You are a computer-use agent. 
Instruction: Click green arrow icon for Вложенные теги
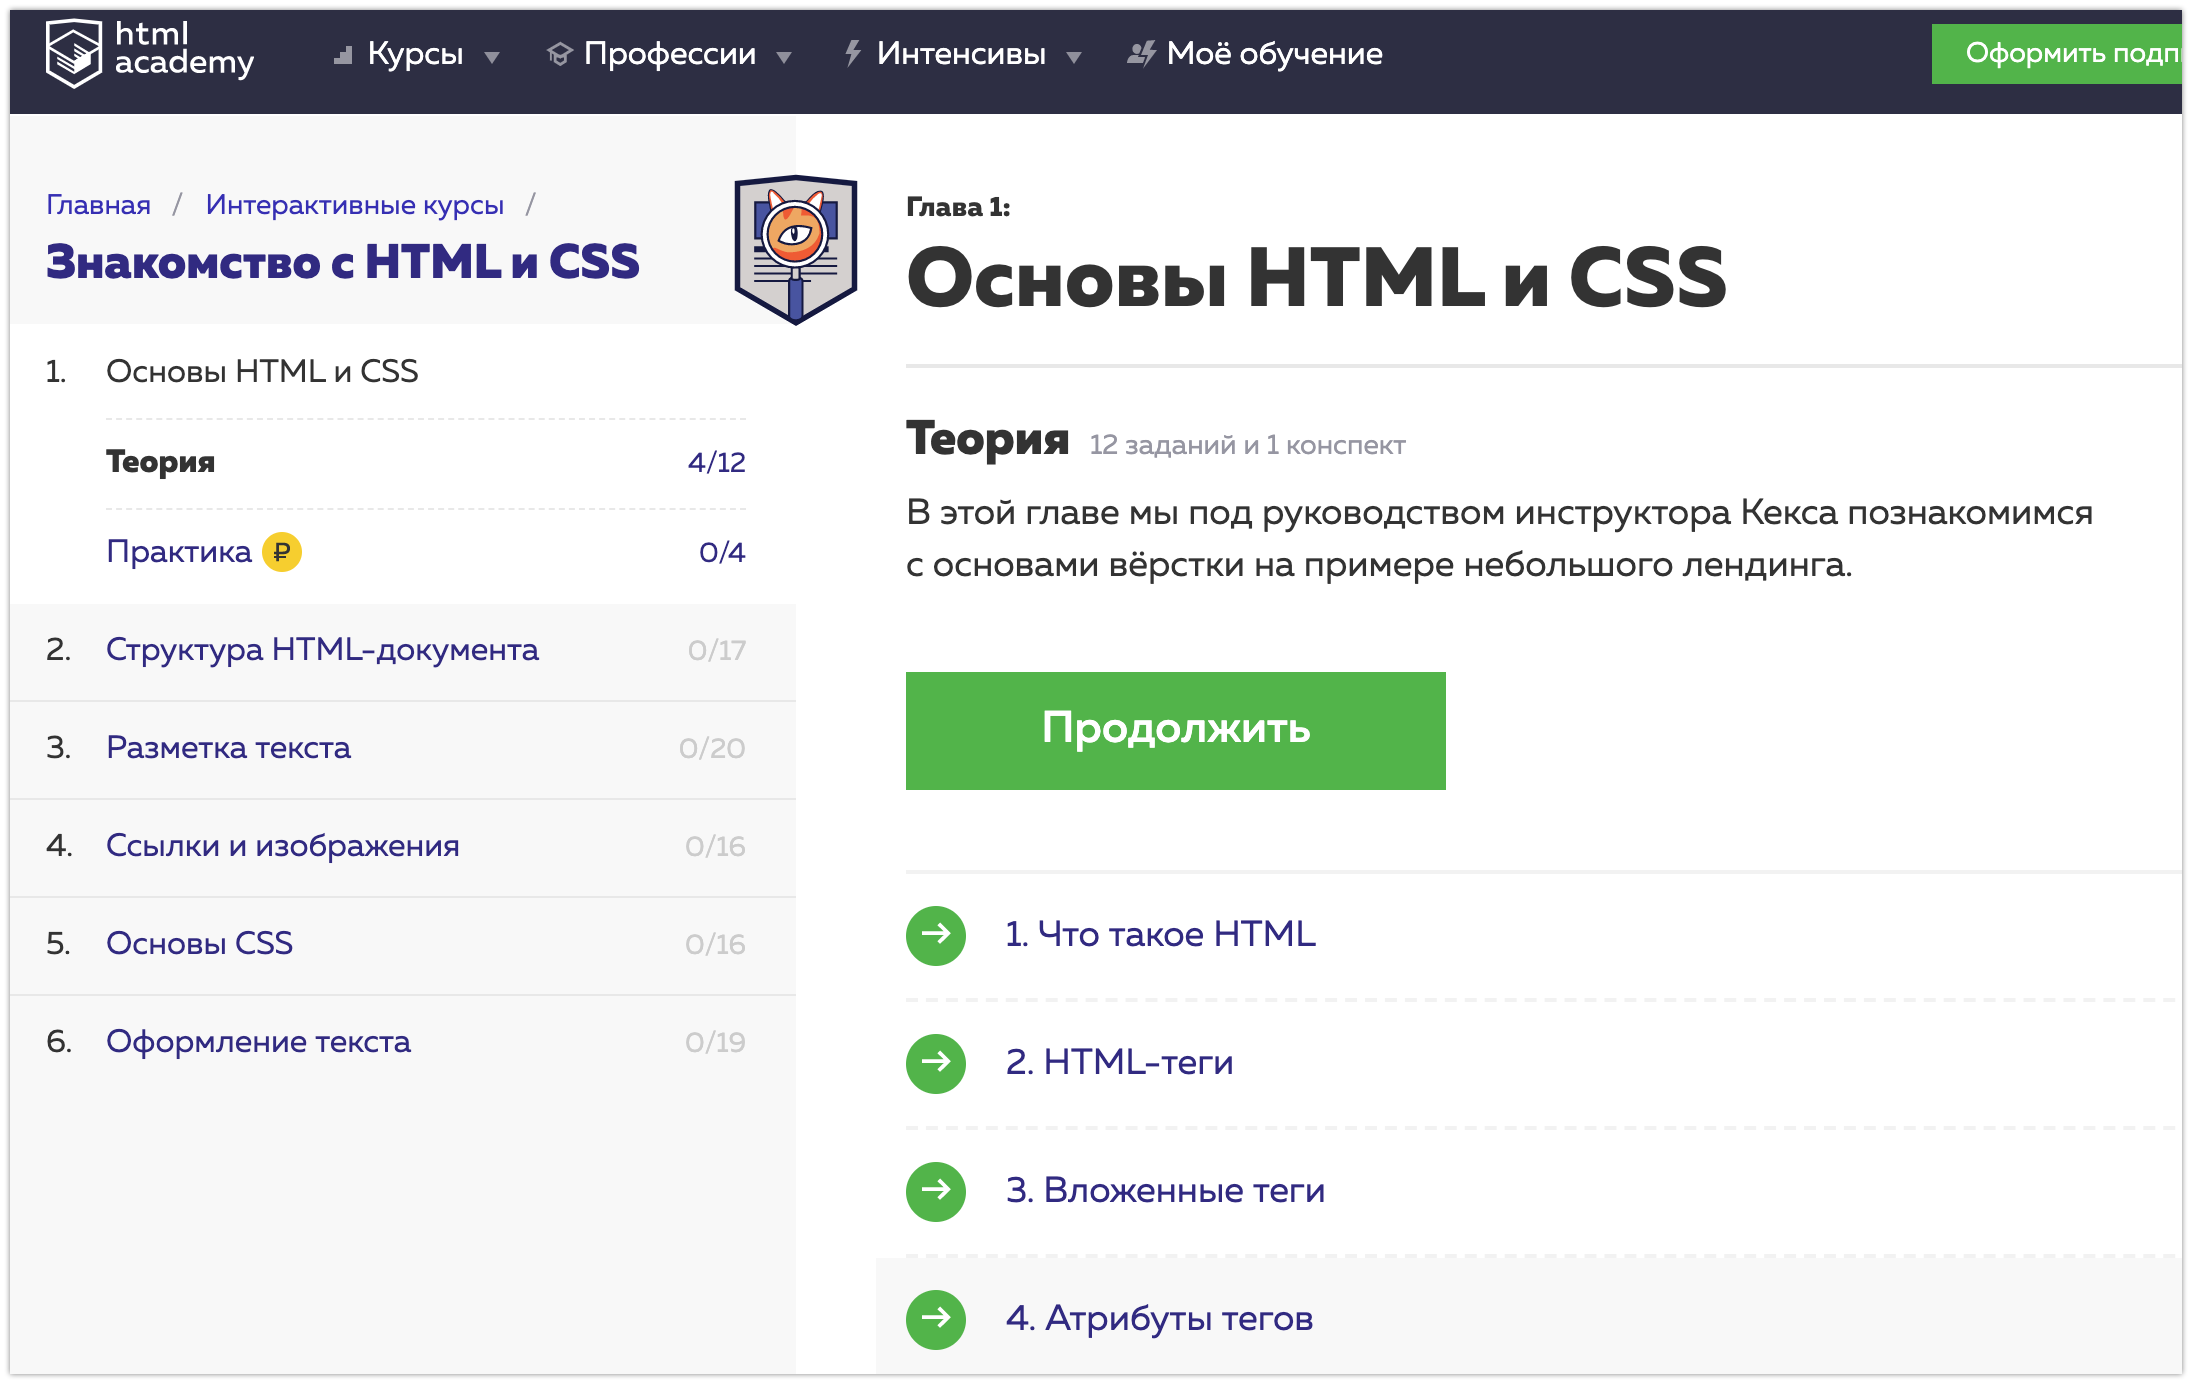[x=936, y=1191]
